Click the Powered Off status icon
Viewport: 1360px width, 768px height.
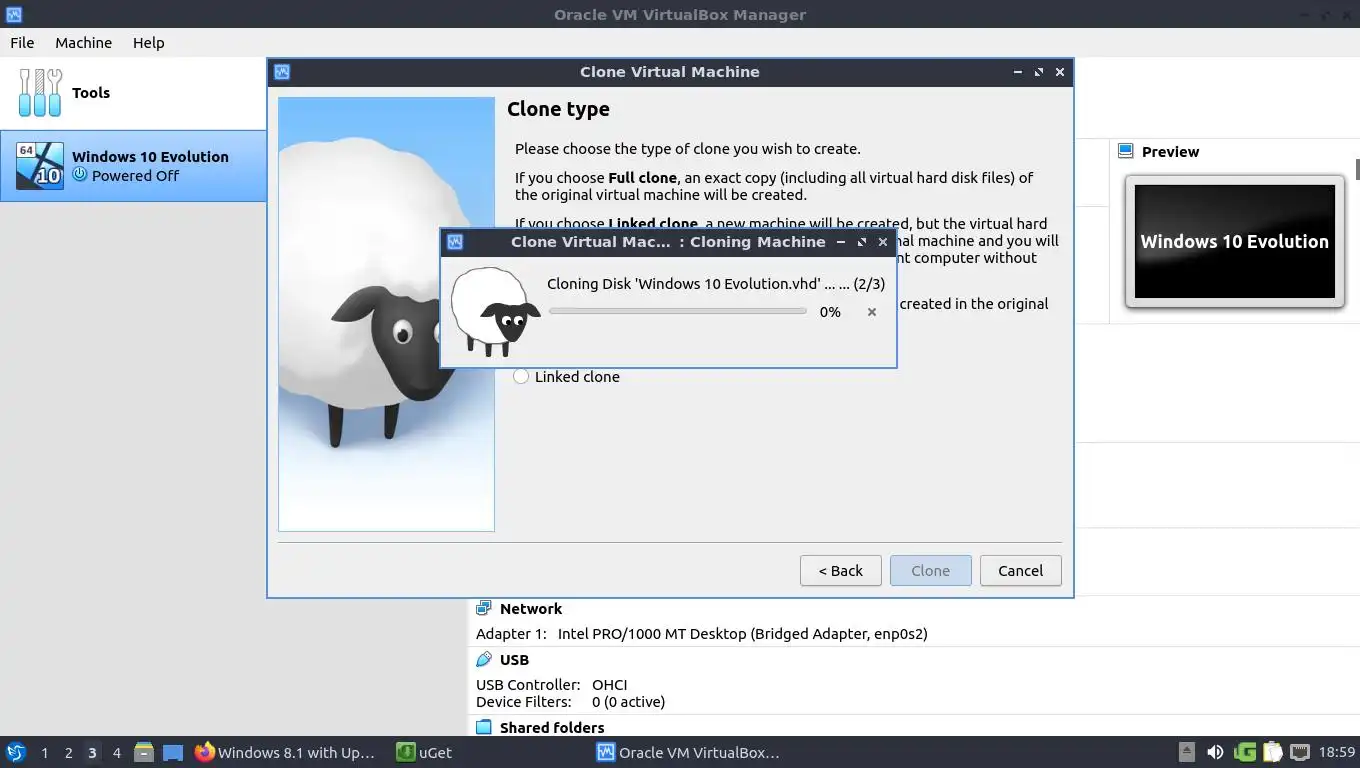pos(80,175)
